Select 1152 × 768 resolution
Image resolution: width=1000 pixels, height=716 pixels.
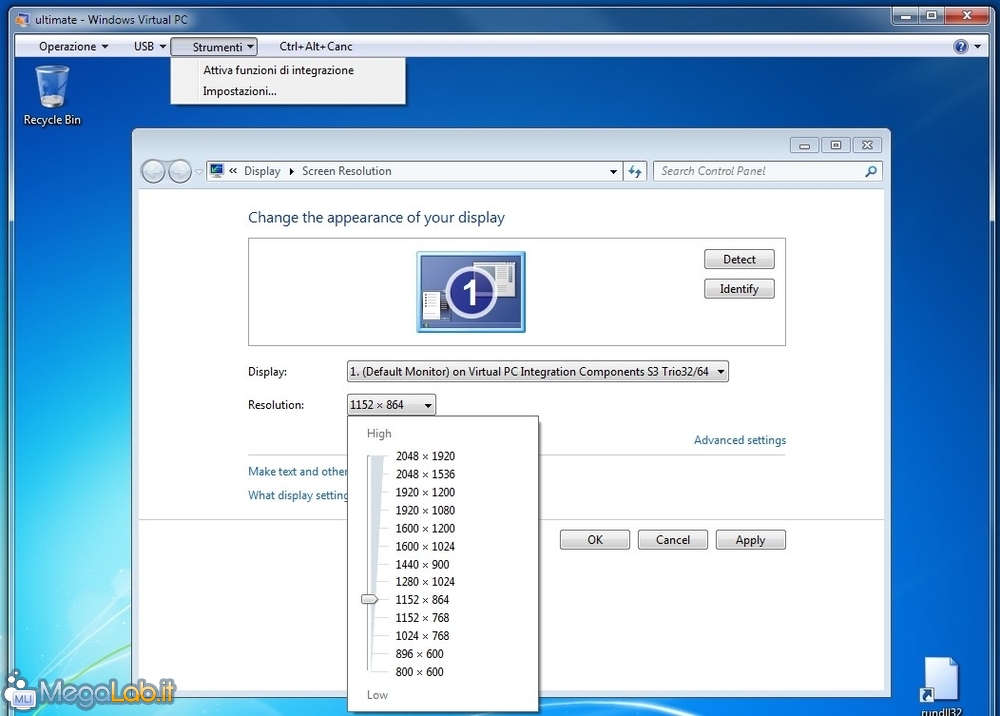(422, 617)
